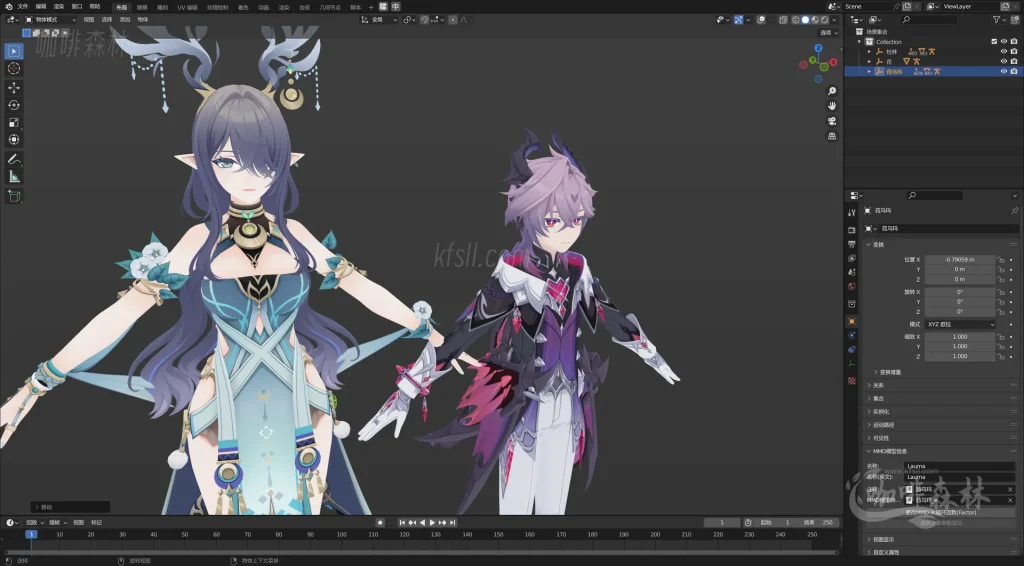Open the Render properties tab
The height and width of the screenshot is (566, 1024).
click(x=852, y=230)
